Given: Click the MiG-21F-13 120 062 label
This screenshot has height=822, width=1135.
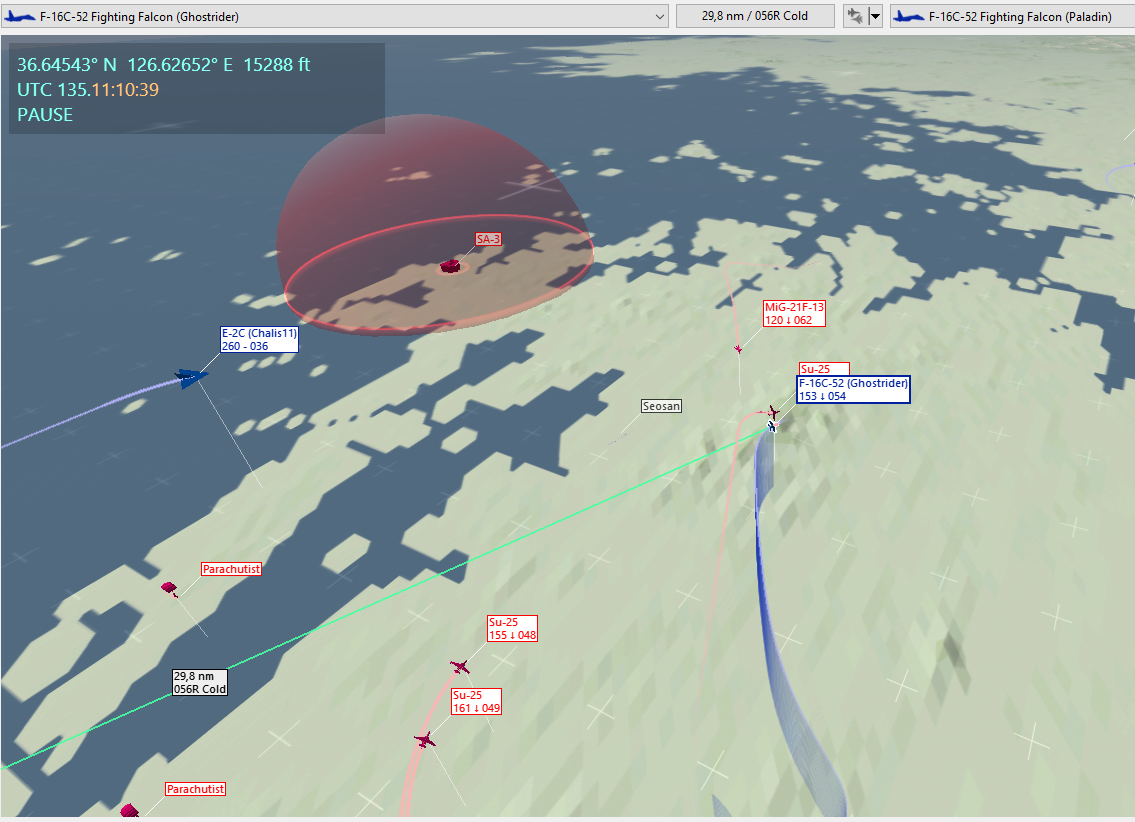Looking at the screenshot, I should [794, 313].
